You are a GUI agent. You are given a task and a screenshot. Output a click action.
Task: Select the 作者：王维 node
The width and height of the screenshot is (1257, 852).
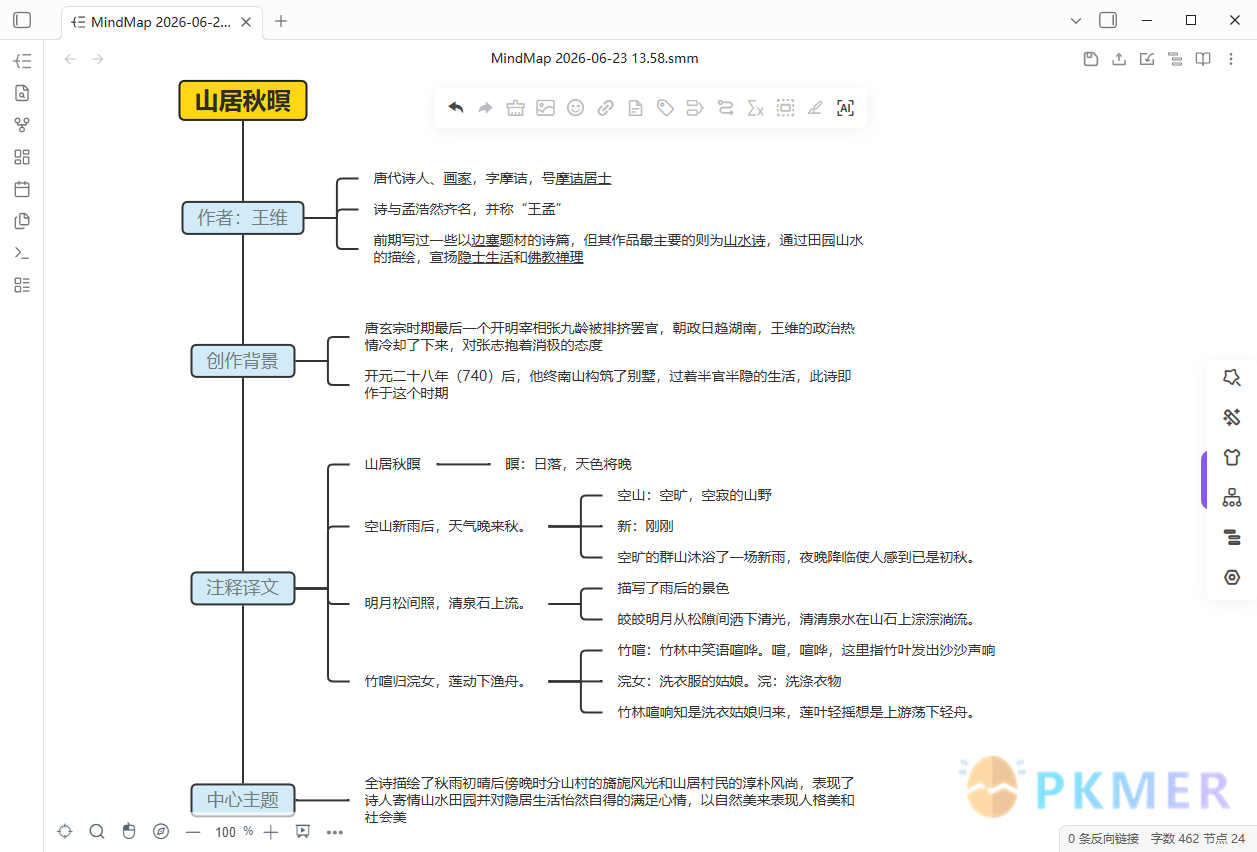click(x=243, y=217)
